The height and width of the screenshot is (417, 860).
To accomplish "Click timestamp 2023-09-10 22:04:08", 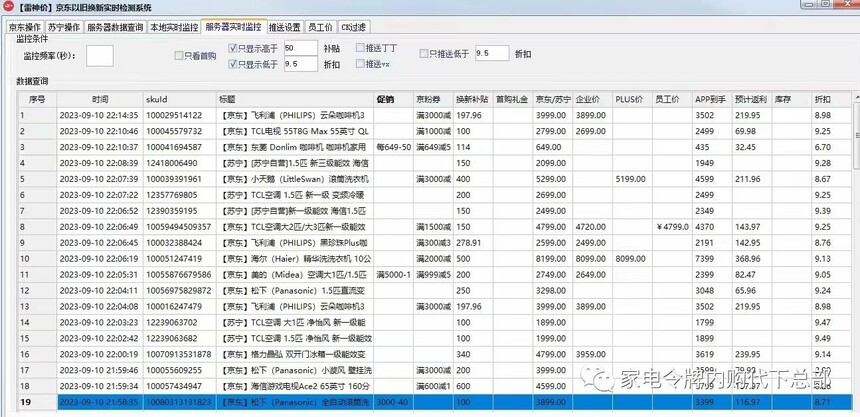I will pyautogui.click(x=100, y=306).
